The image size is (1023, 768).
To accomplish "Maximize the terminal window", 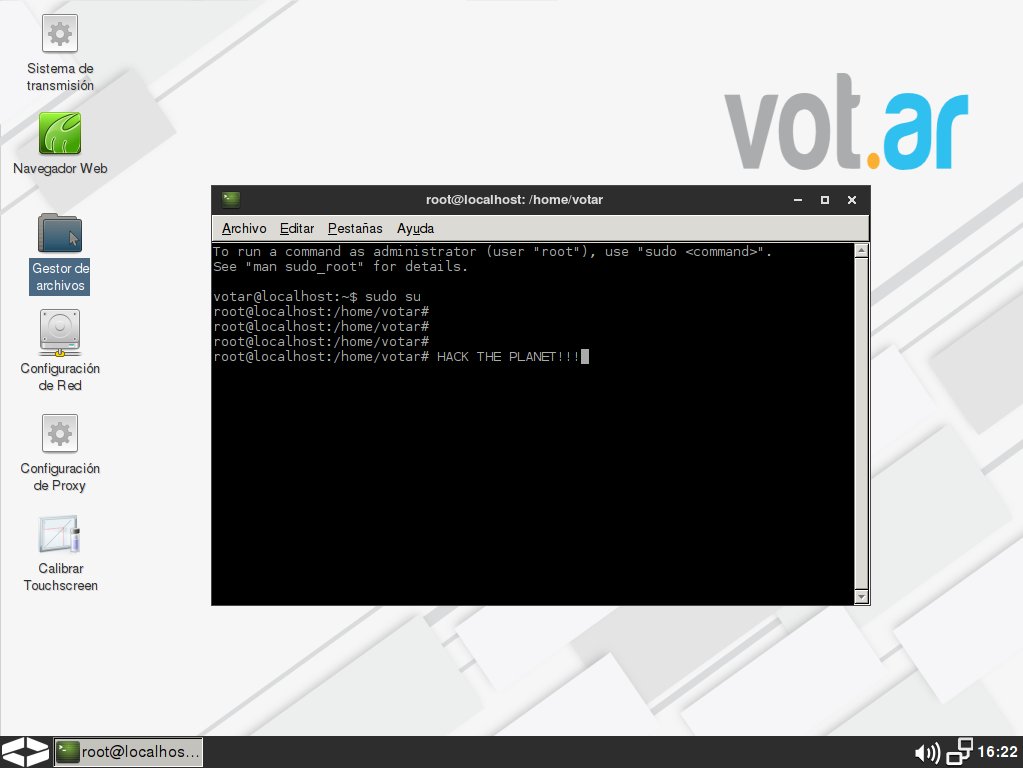I will click(825, 200).
